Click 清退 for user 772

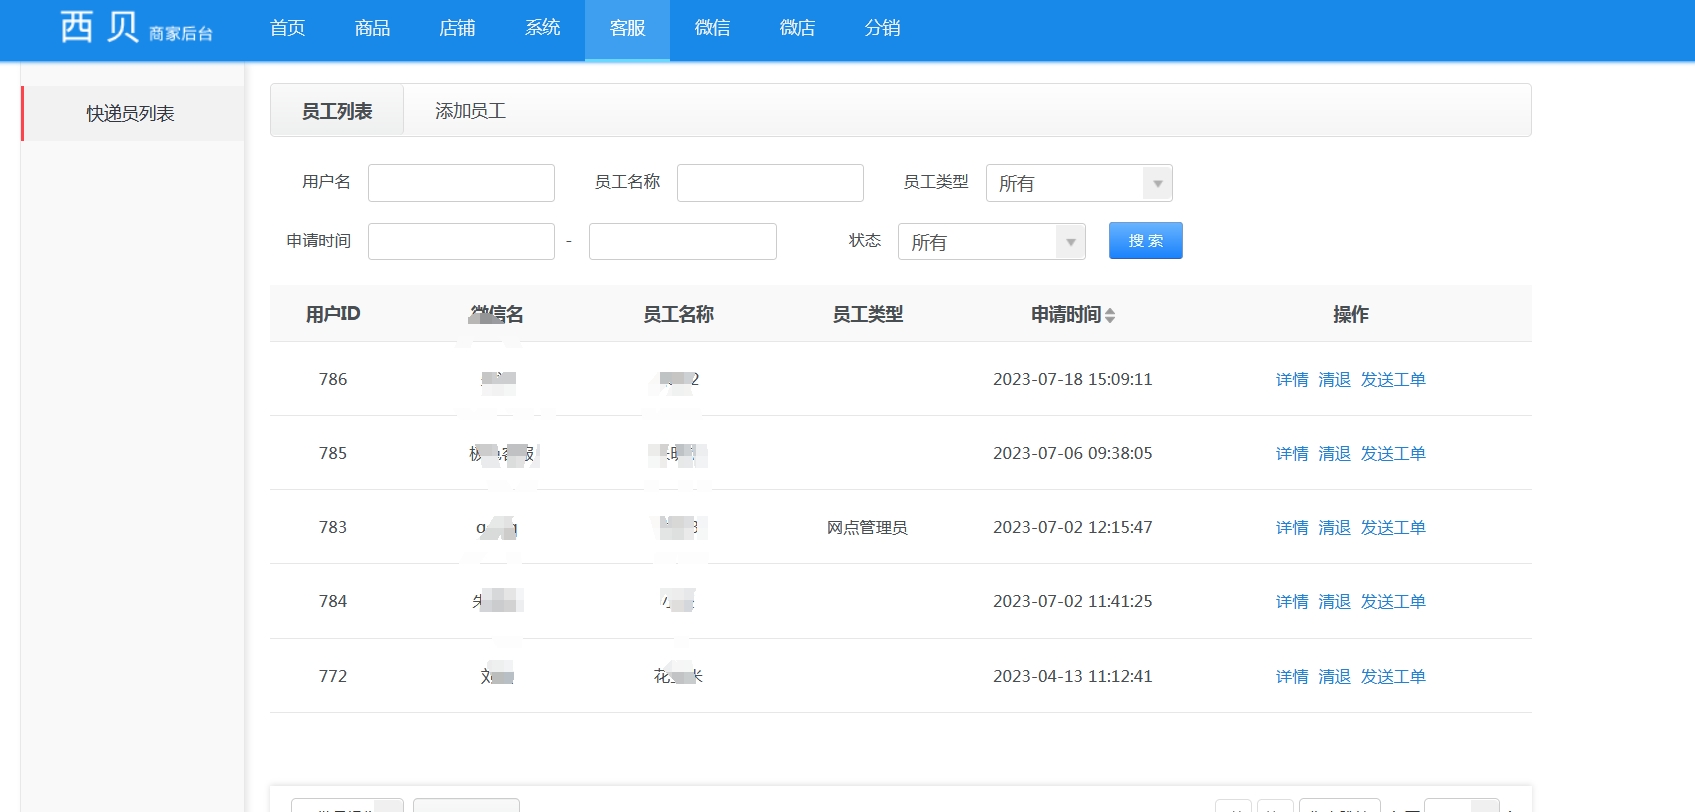point(1334,676)
